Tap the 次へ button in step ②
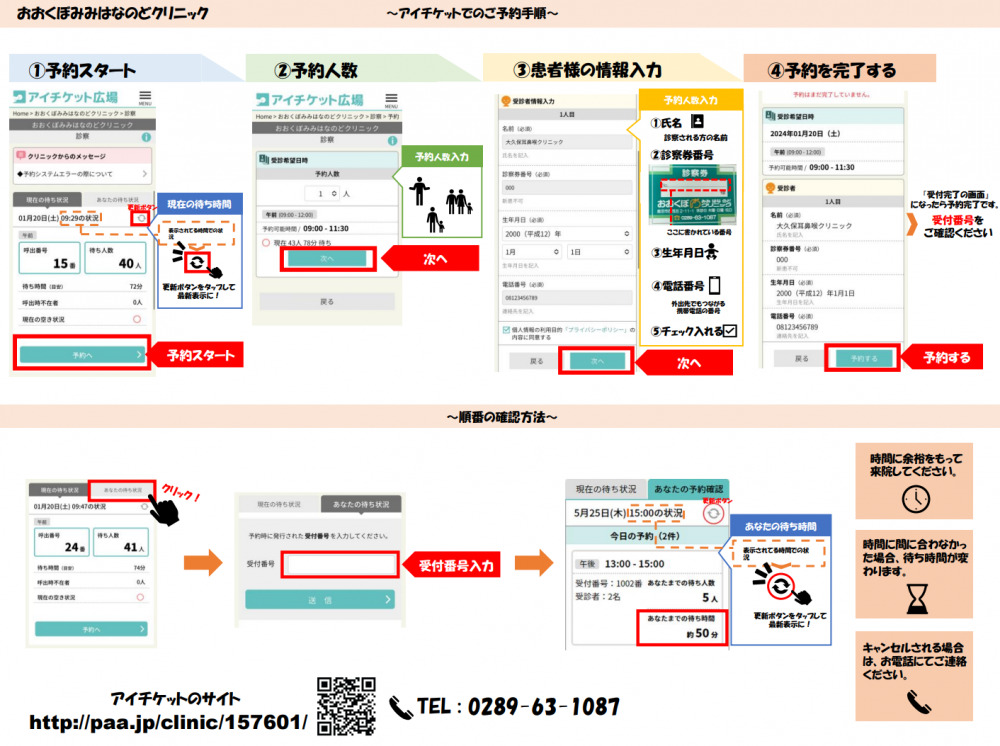The image size is (1000, 746). coord(327,258)
